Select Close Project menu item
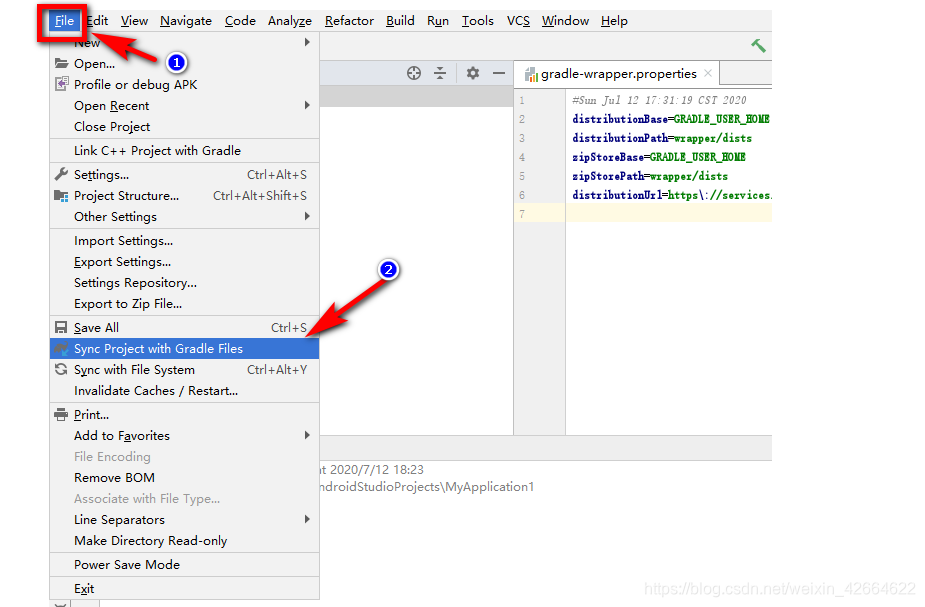This screenshot has height=607, width=925. click(185, 127)
